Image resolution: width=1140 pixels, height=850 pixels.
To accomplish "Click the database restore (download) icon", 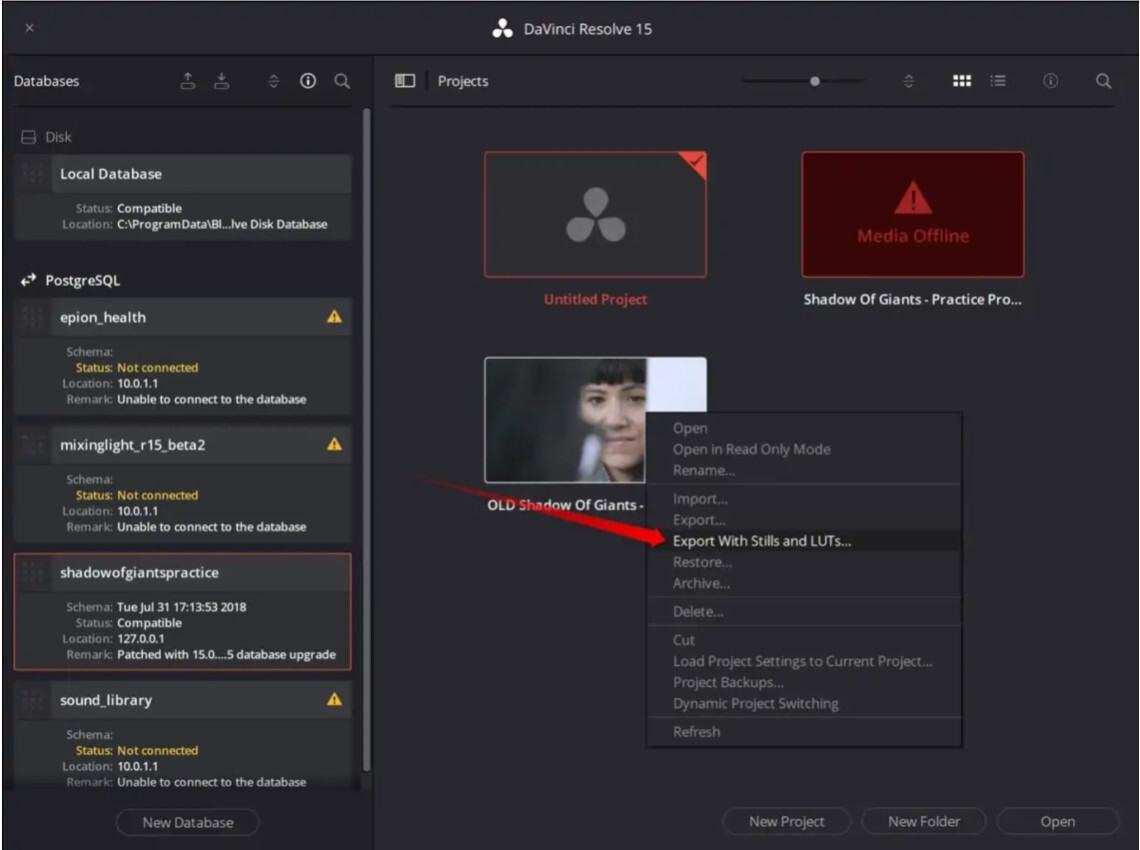I will (x=222, y=81).
